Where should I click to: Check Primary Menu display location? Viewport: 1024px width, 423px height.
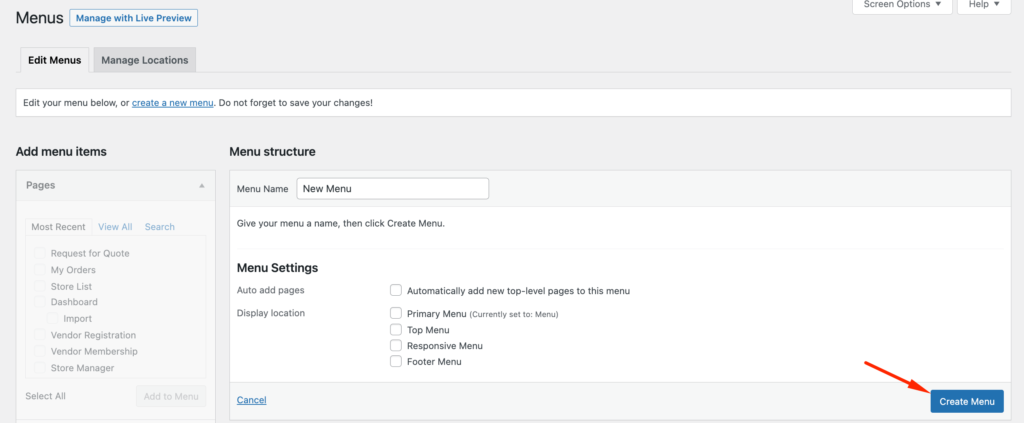click(x=396, y=313)
